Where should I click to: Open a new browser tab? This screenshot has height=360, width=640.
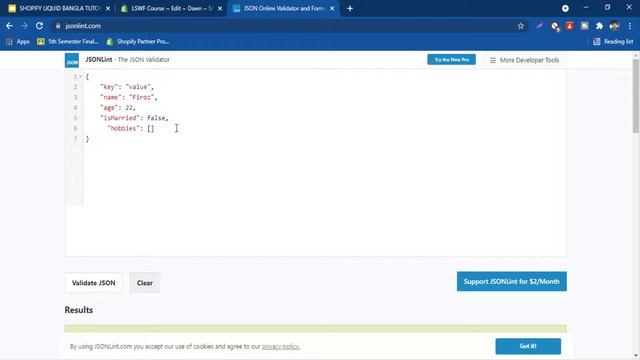(x=350, y=9)
